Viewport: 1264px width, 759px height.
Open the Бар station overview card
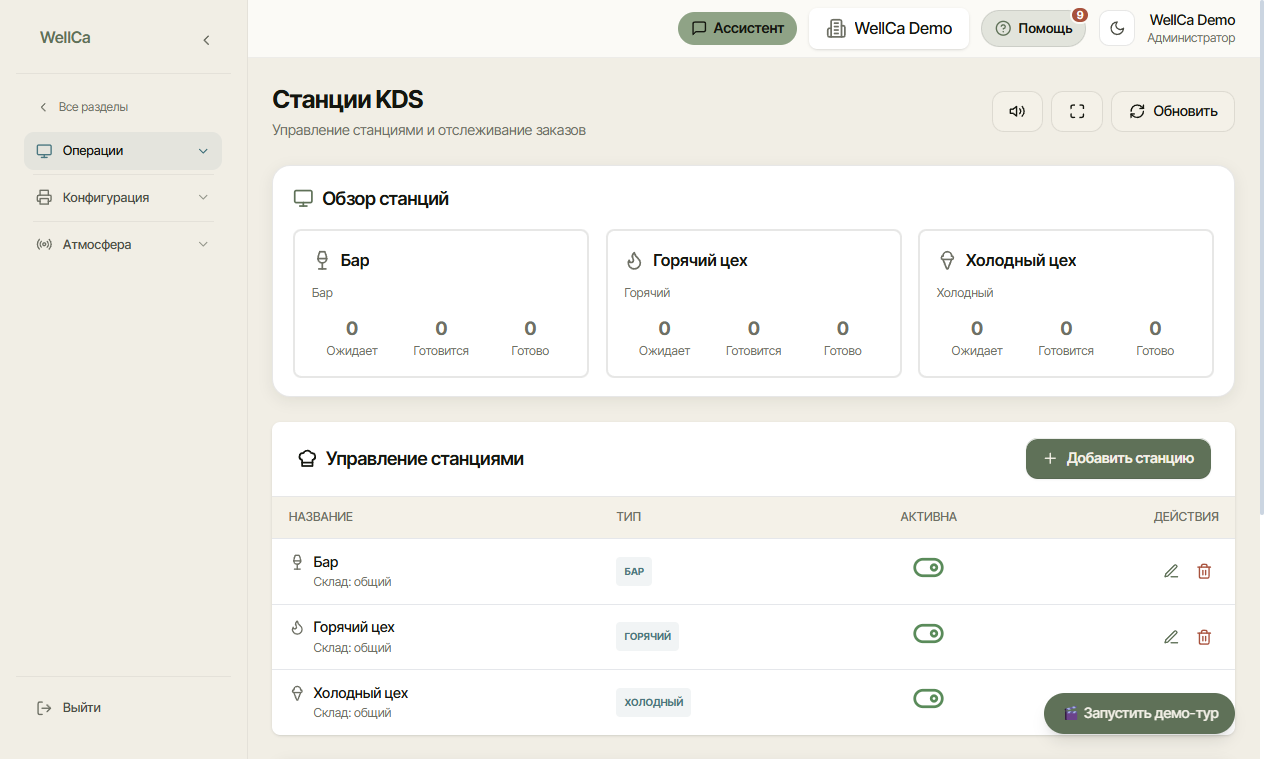pos(441,304)
